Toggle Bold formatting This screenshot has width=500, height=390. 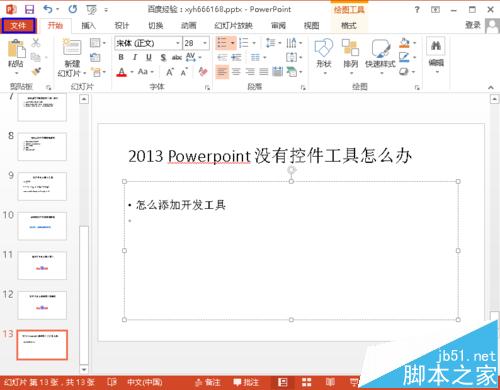121,57
